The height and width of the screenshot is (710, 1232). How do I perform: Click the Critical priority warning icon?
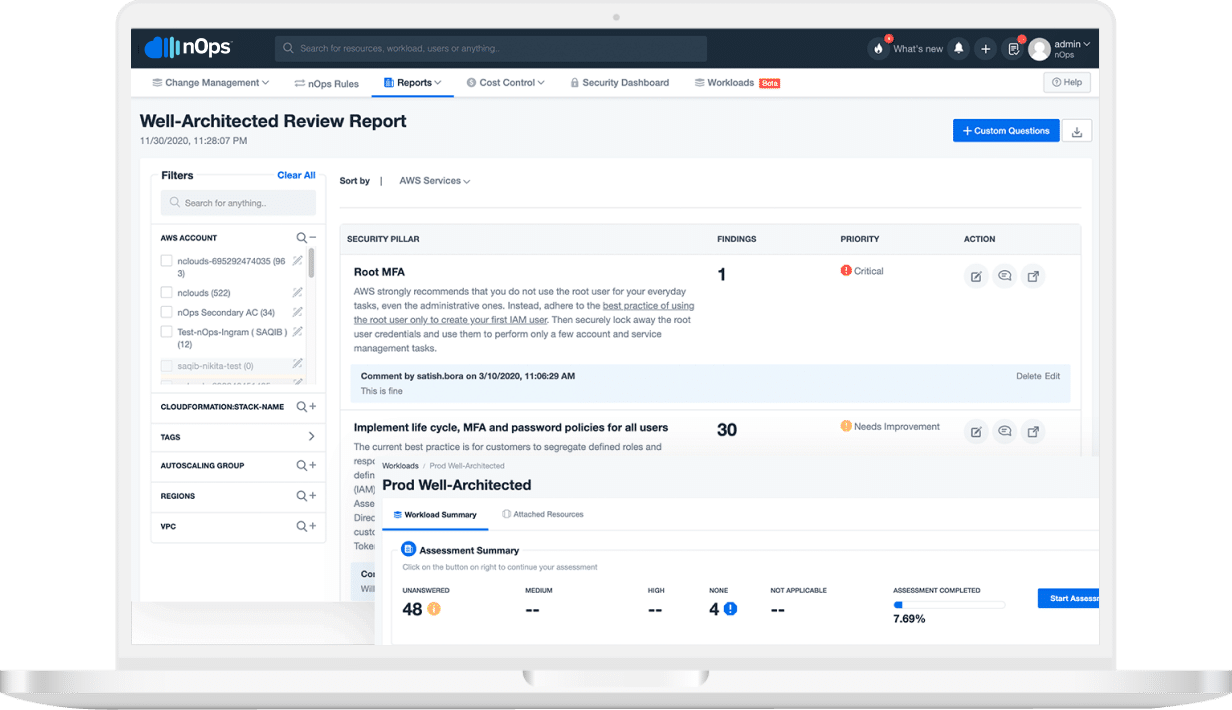point(846,271)
